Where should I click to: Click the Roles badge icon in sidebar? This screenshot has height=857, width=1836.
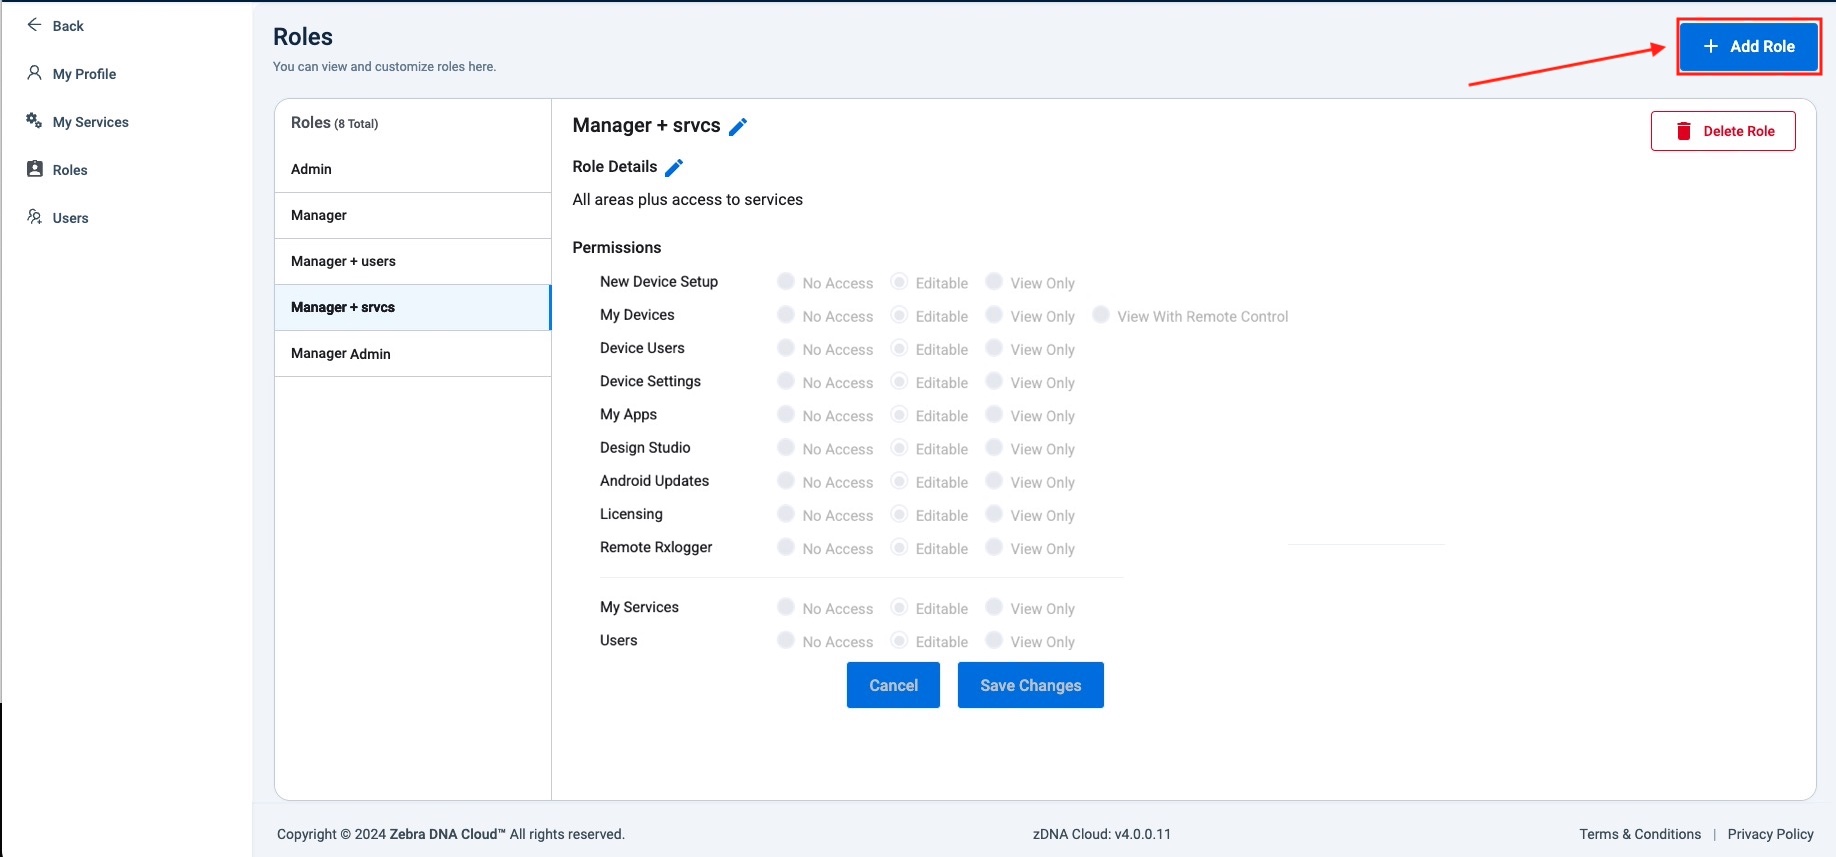click(x=35, y=169)
